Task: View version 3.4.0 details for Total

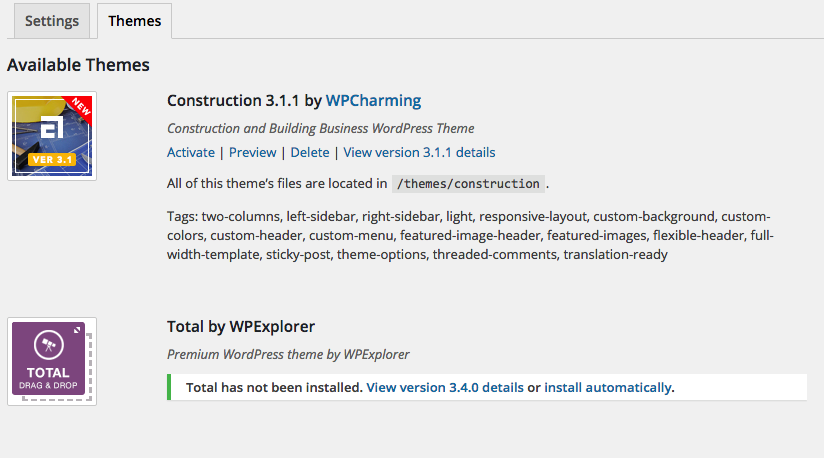Action: pyautogui.click(x=445, y=388)
